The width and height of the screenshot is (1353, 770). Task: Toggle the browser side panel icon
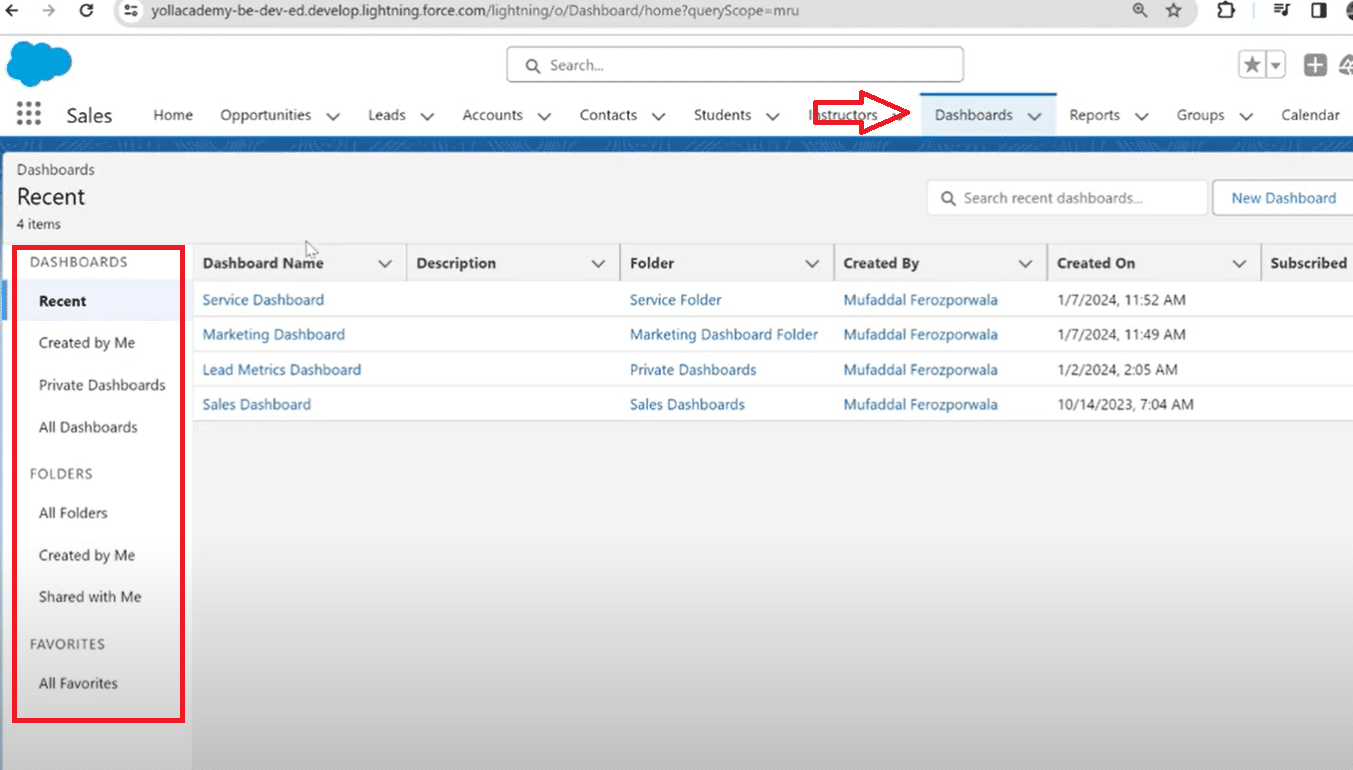pyautogui.click(x=1319, y=10)
